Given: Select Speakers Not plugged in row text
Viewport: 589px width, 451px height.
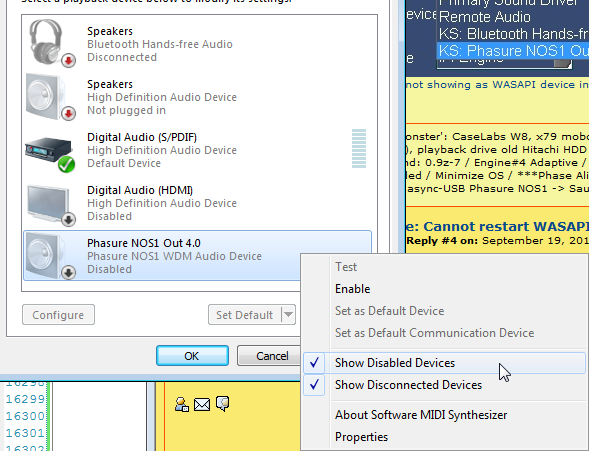Looking at the screenshot, I should click(162, 97).
